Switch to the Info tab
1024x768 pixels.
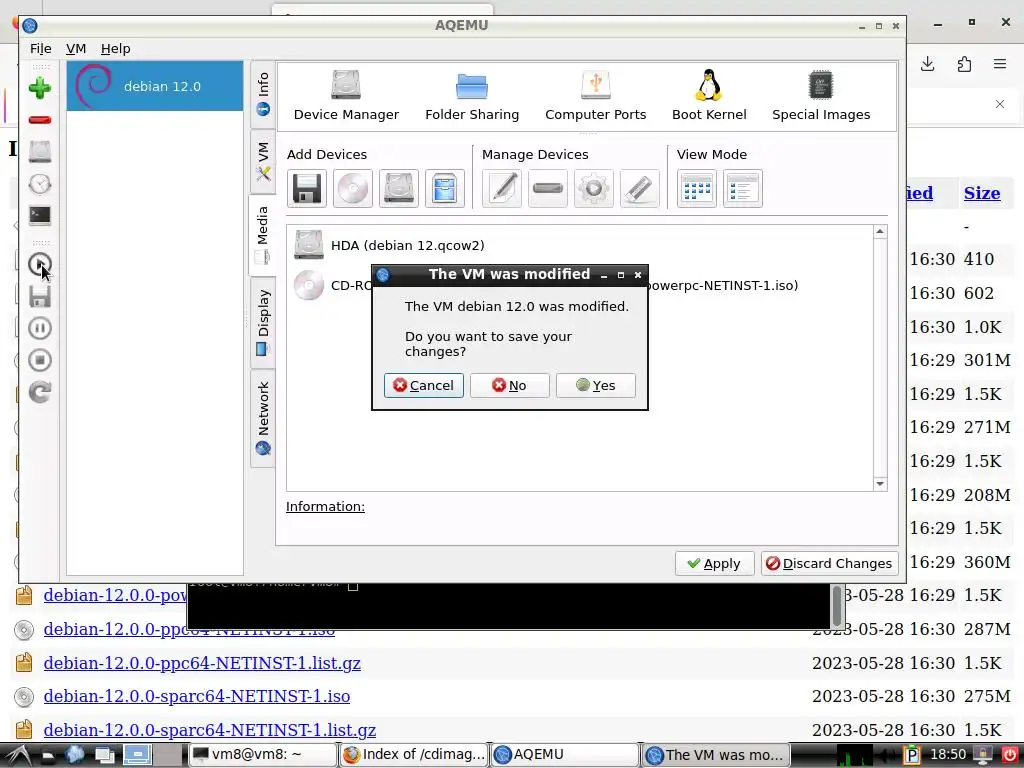[263, 94]
